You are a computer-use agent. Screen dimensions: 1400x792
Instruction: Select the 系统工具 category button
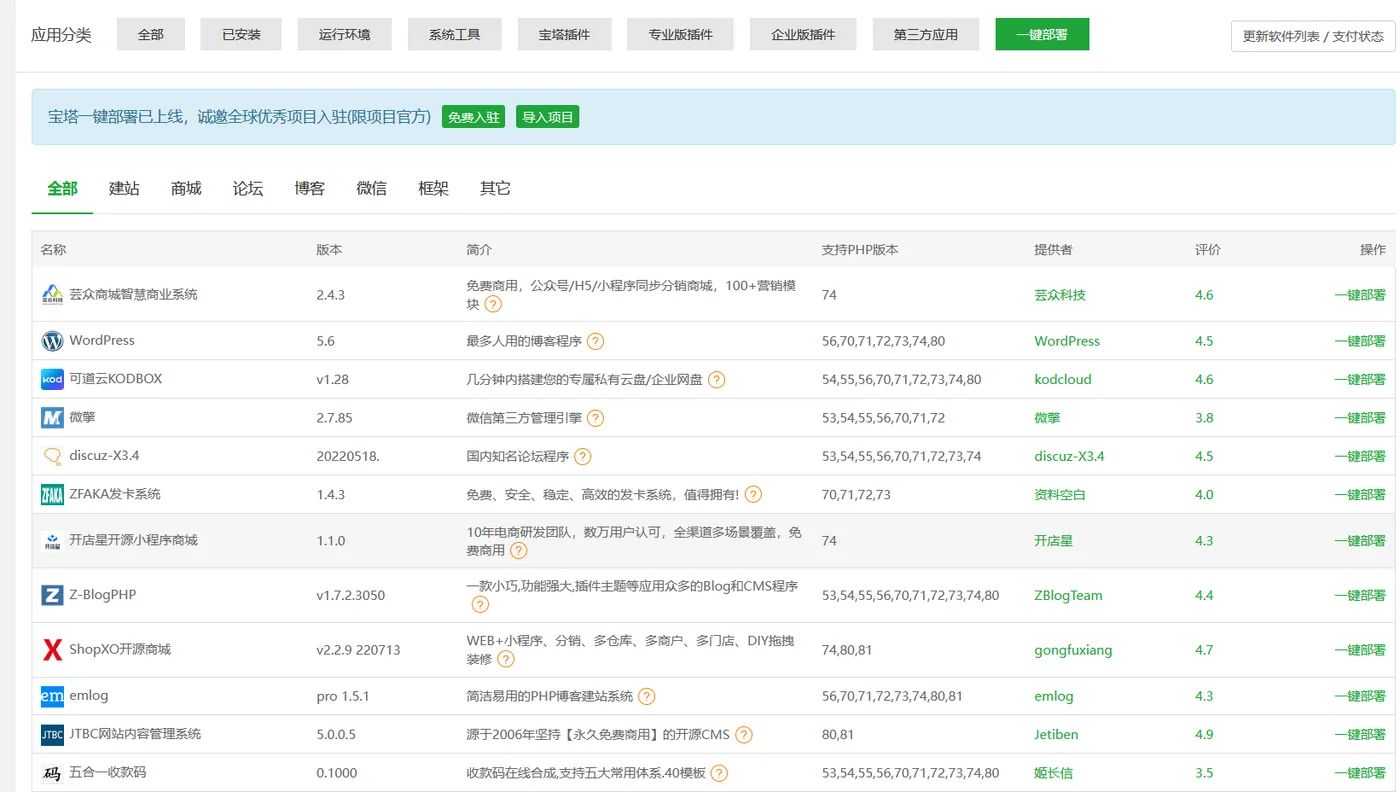[x=455, y=34]
